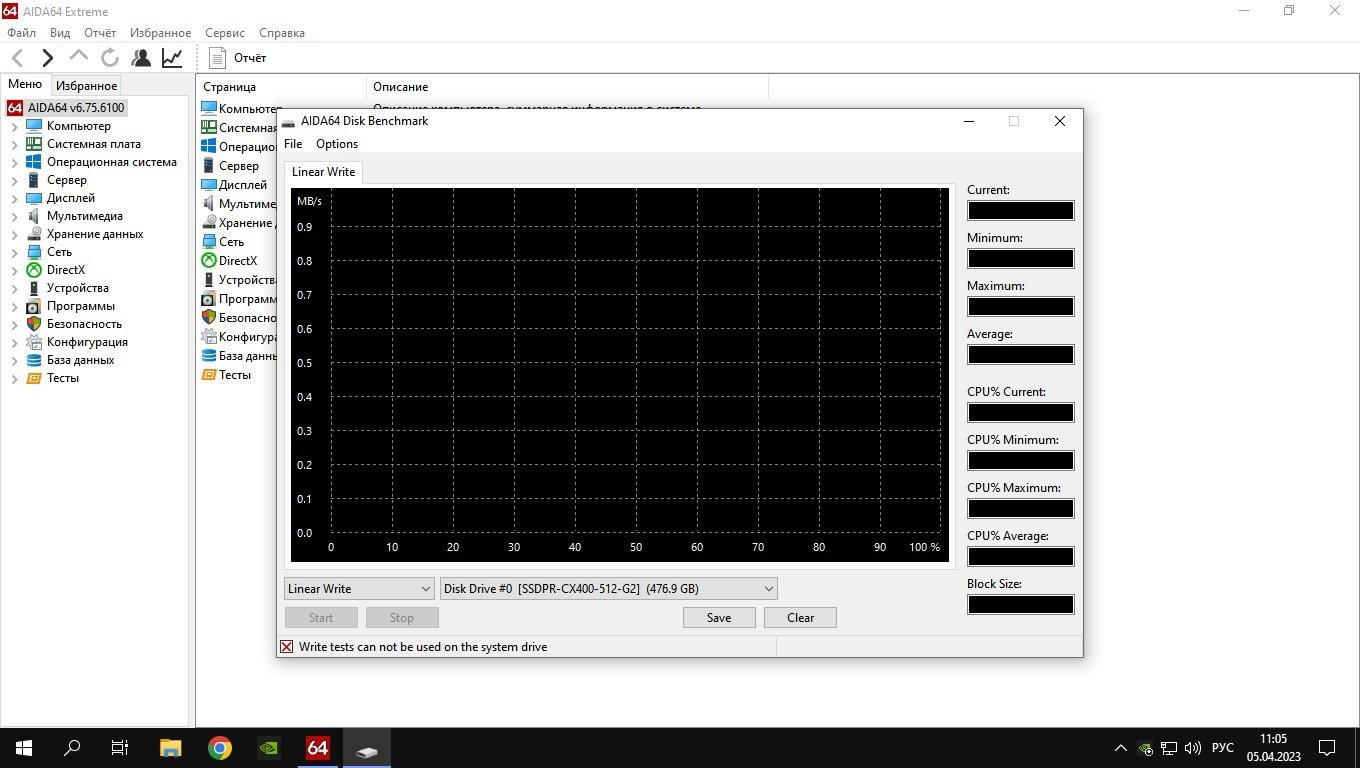Open the user account toolbar icon
The width and height of the screenshot is (1360, 768).
(141, 58)
